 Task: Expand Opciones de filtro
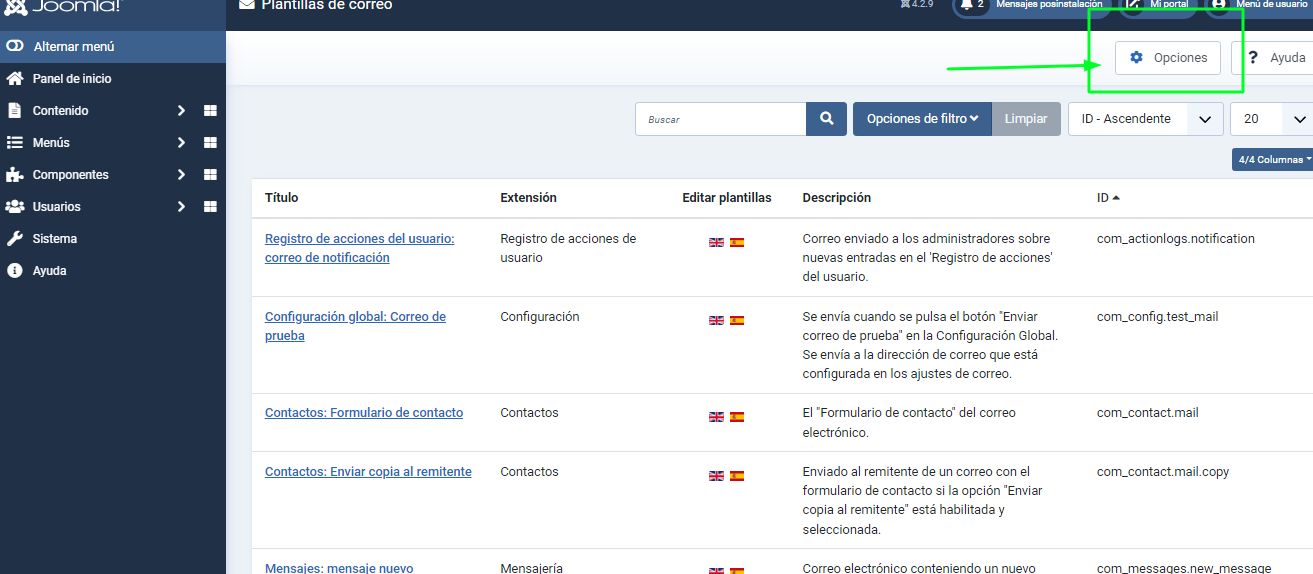(x=921, y=119)
